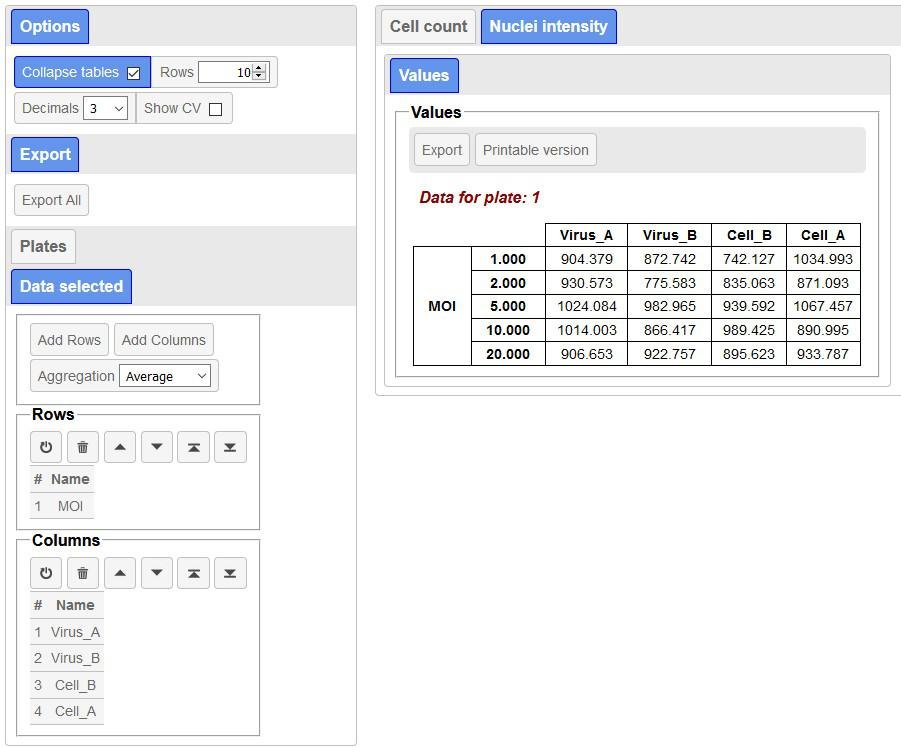This screenshot has height=747, width=901.
Task: Move row up in Rows section
Action: point(120,447)
